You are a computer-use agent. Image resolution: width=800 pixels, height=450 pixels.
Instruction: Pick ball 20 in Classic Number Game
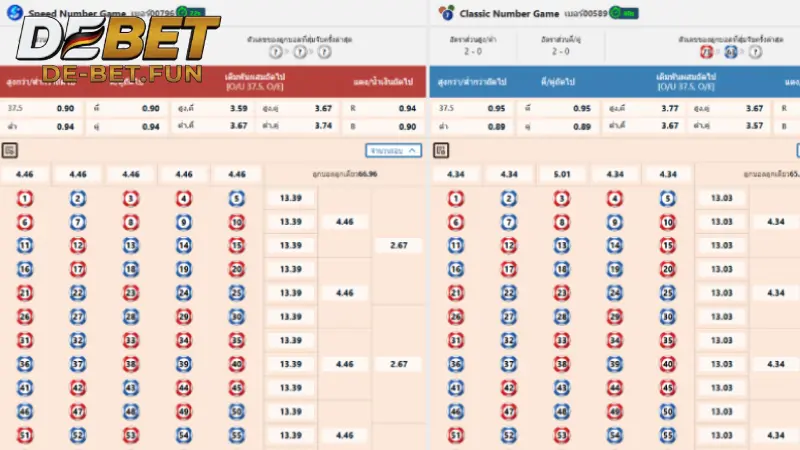point(668,269)
